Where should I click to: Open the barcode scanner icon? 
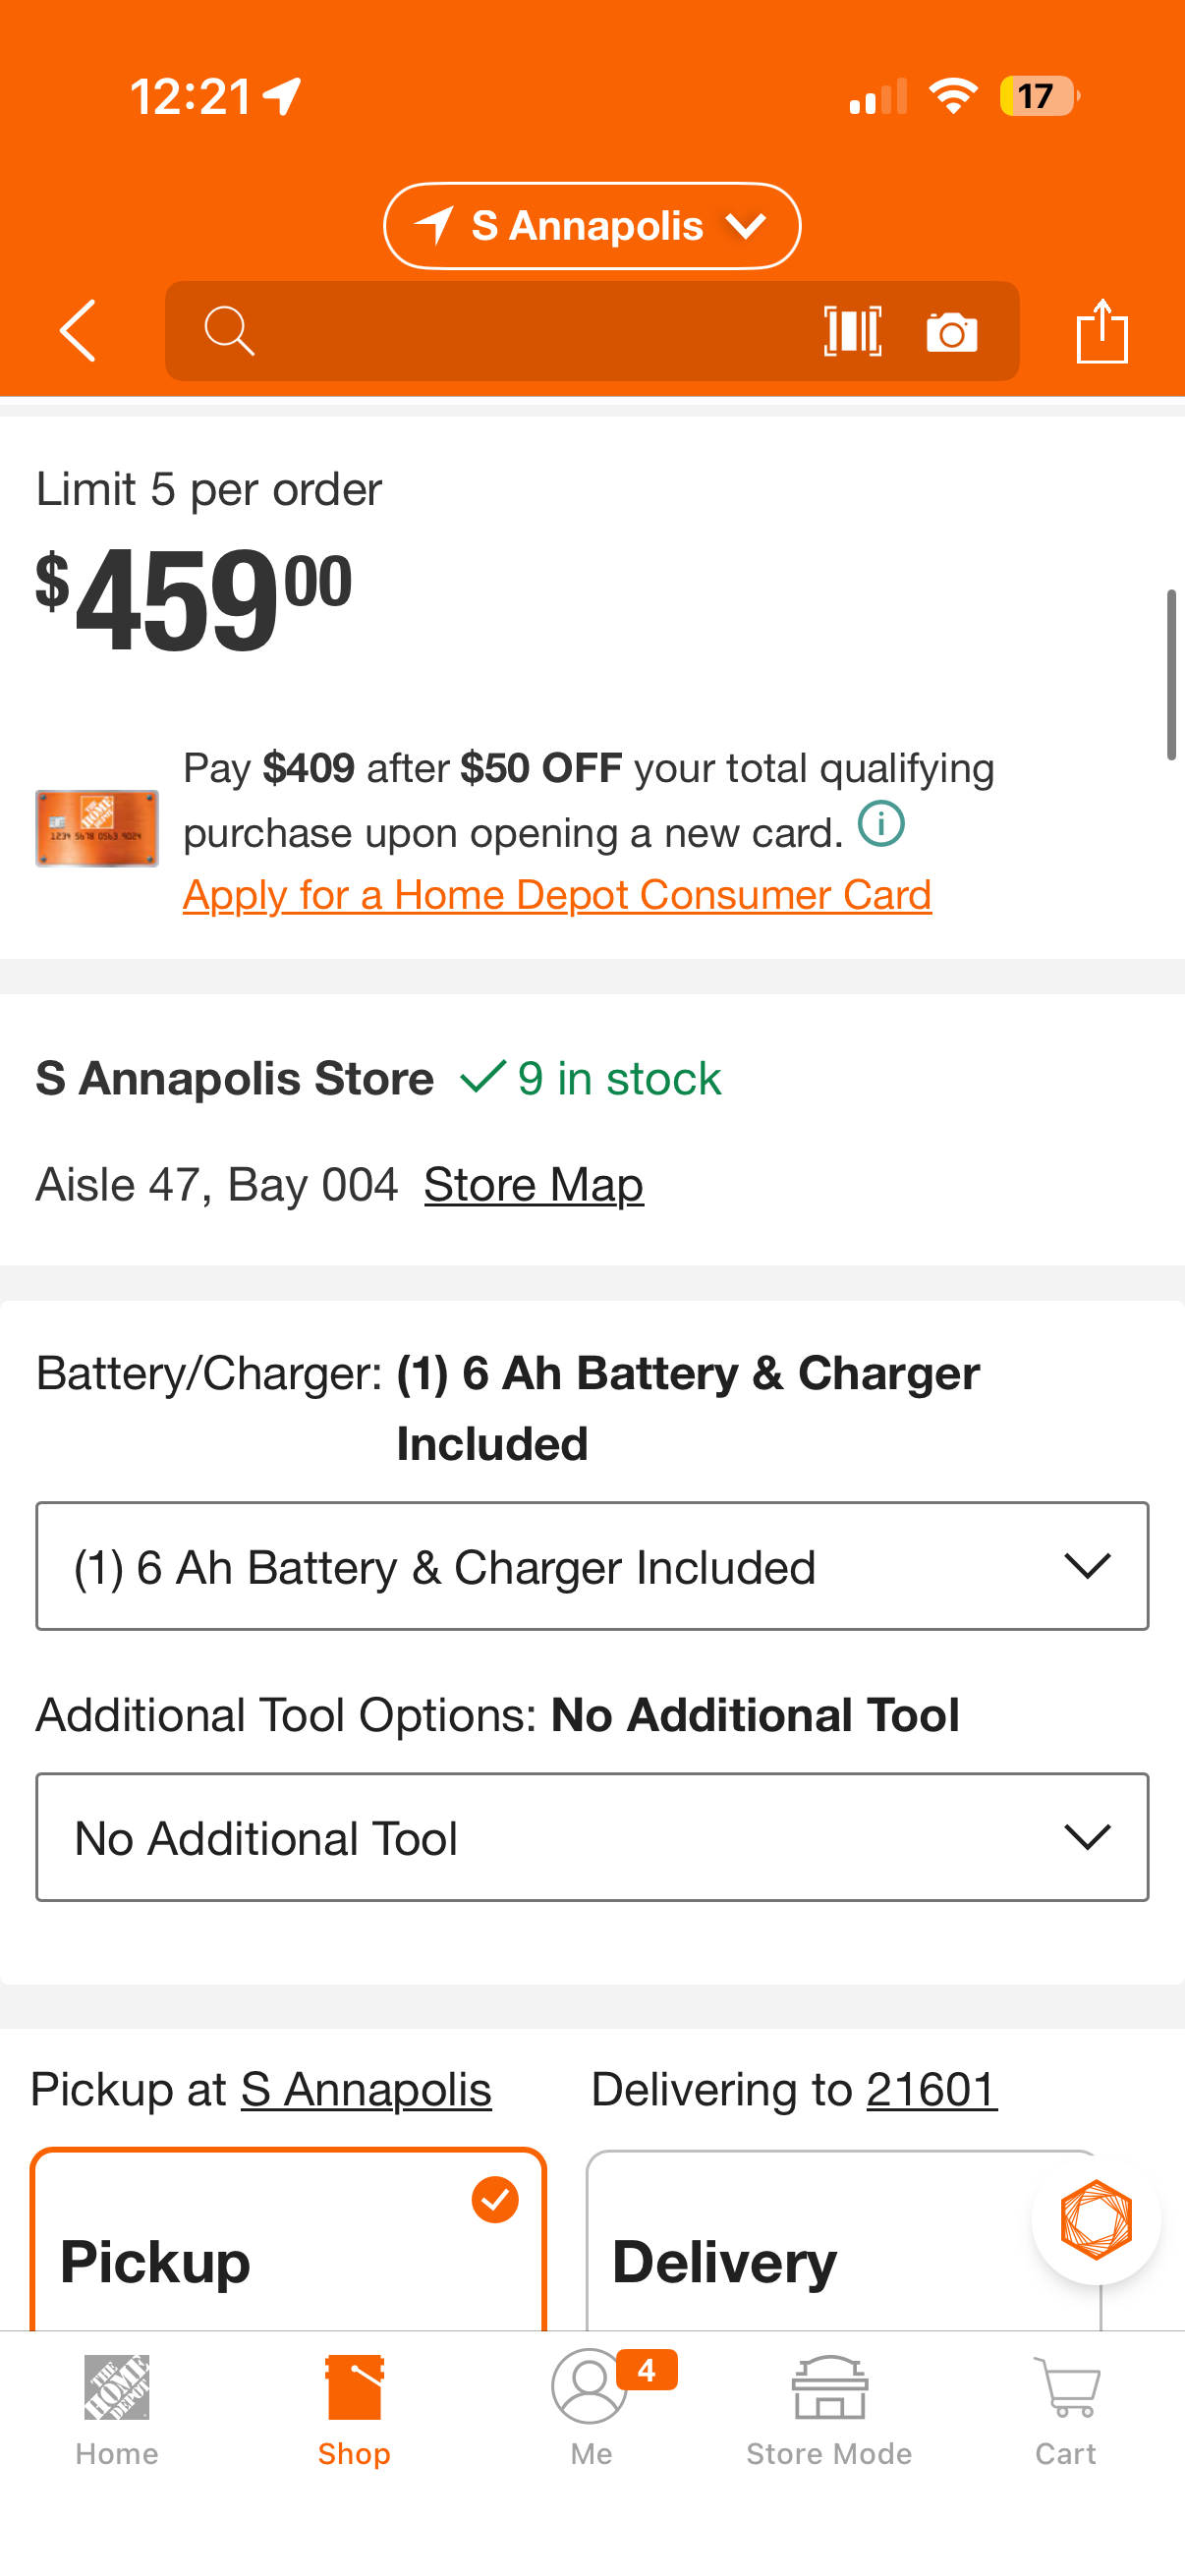click(852, 331)
